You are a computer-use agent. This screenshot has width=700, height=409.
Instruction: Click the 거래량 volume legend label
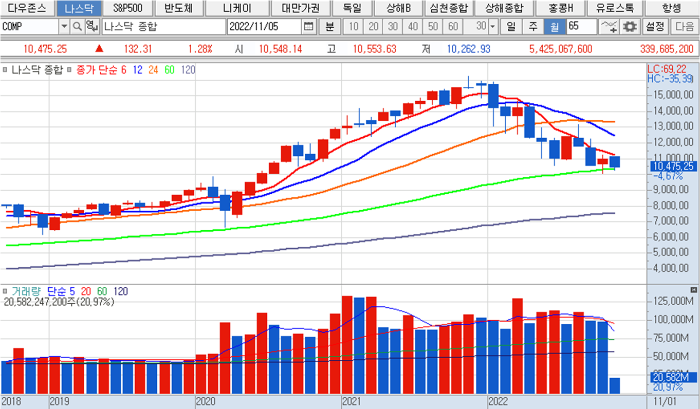tap(26, 291)
